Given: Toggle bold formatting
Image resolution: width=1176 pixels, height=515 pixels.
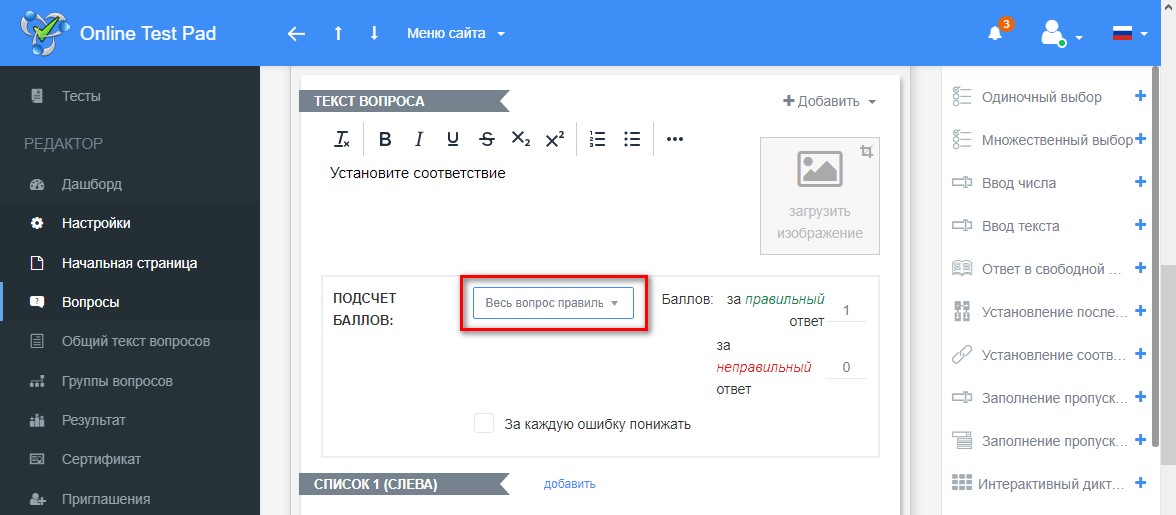Looking at the screenshot, I should [385, 139].
